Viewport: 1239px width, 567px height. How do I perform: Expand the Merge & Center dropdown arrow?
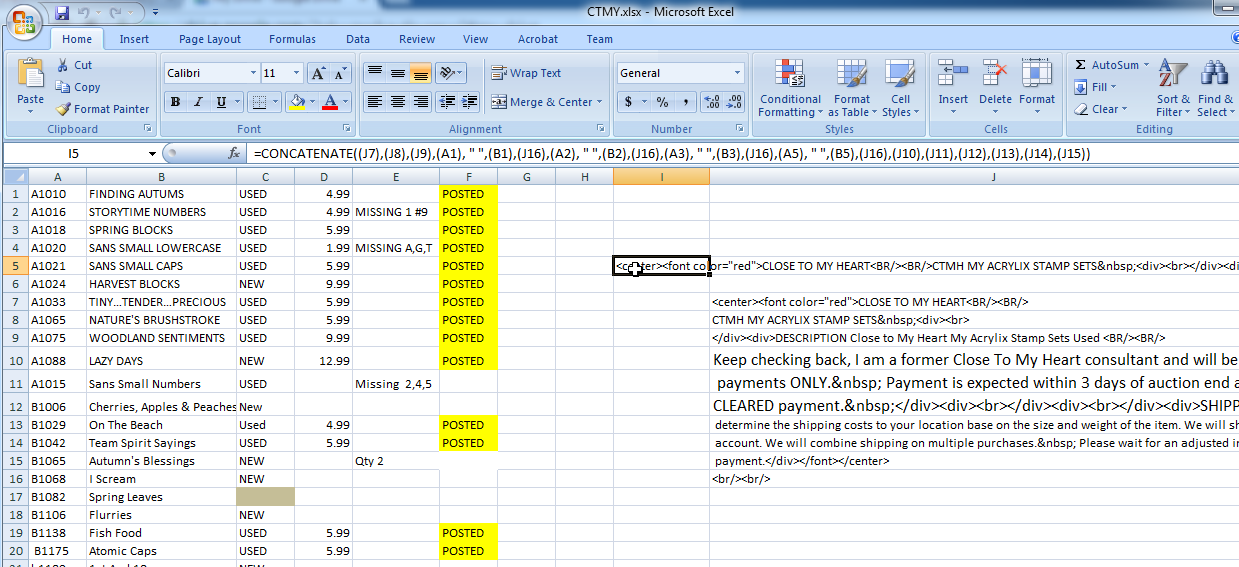[600, 102]
